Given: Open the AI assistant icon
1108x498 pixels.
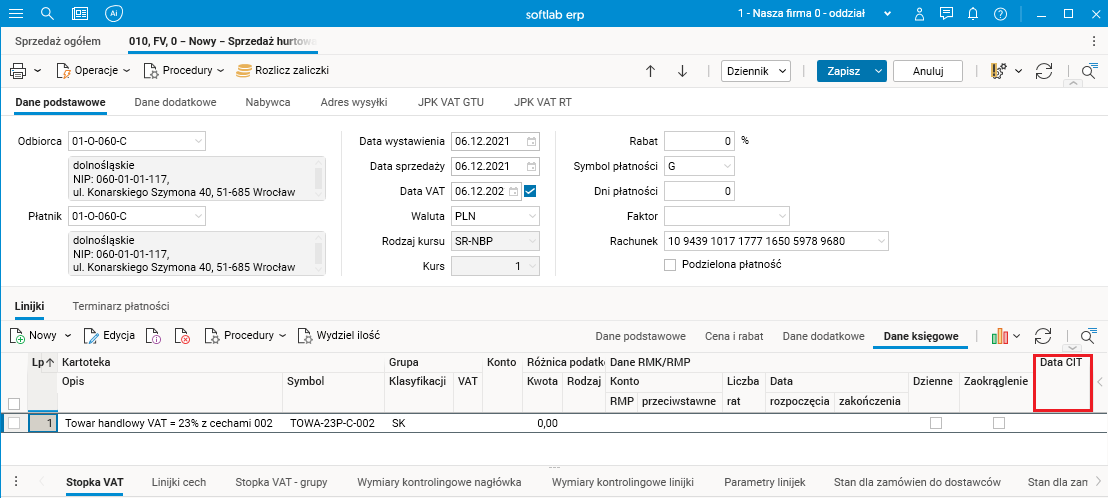Looking at the screenshot, I should (x=113, y=13).
